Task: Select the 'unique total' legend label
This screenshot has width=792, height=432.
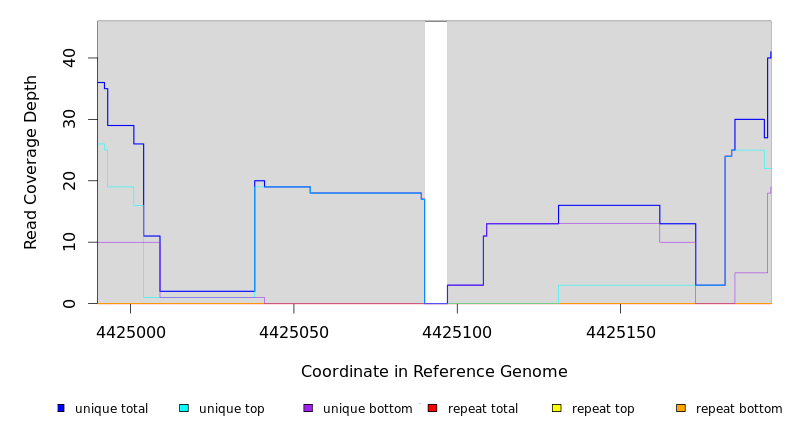Action: point(111,409)
